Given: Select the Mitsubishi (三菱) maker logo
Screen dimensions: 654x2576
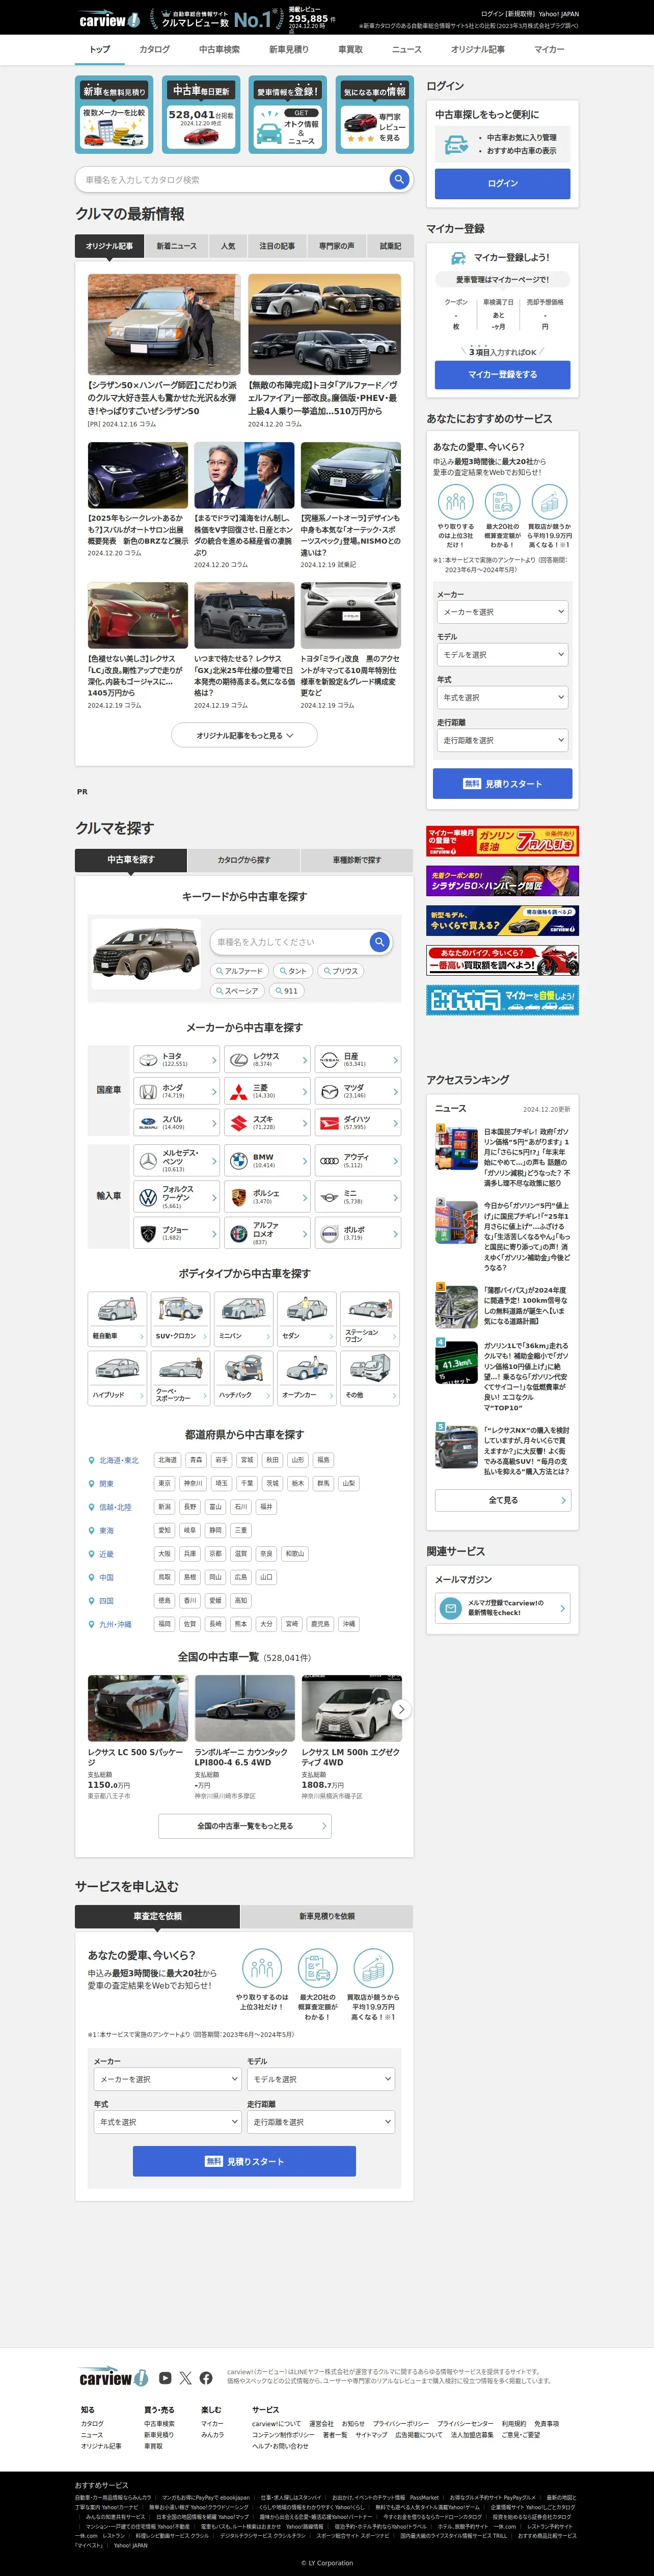Looking at the screenshot, I should [239, 1092].
